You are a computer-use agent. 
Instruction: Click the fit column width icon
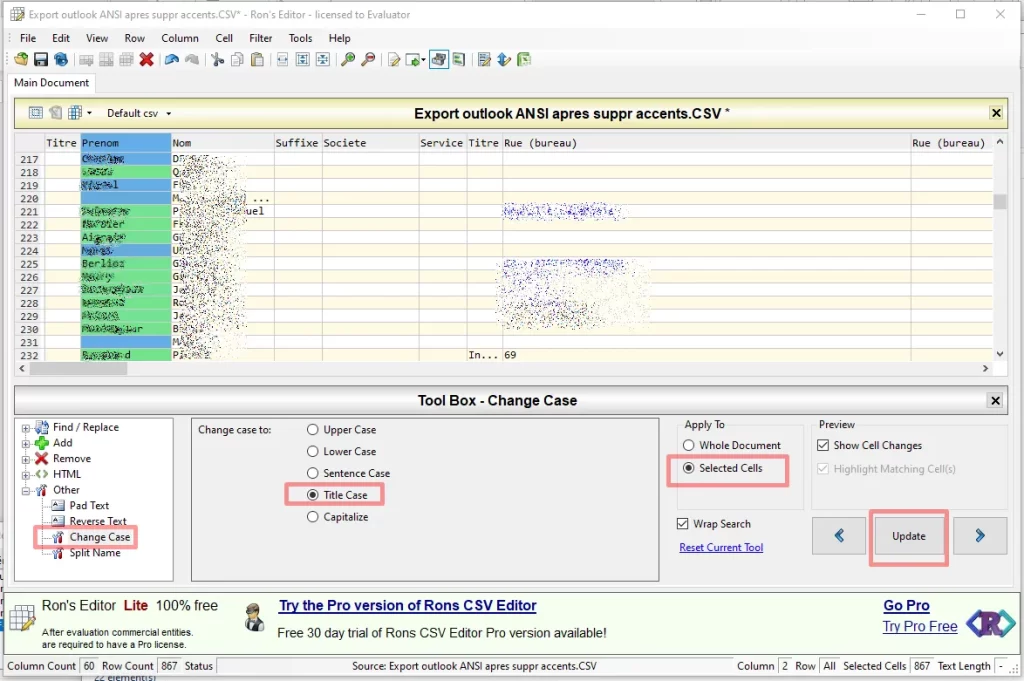pos(282,59)
